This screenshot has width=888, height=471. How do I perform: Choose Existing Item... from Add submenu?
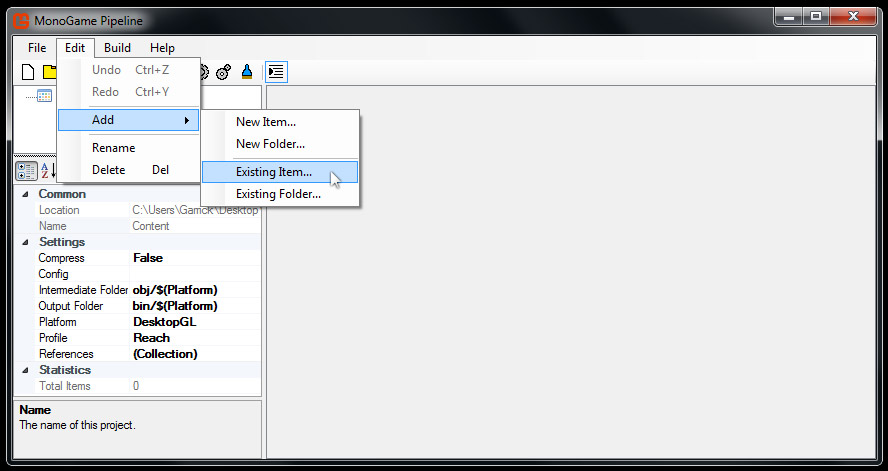tap(274, 172)
